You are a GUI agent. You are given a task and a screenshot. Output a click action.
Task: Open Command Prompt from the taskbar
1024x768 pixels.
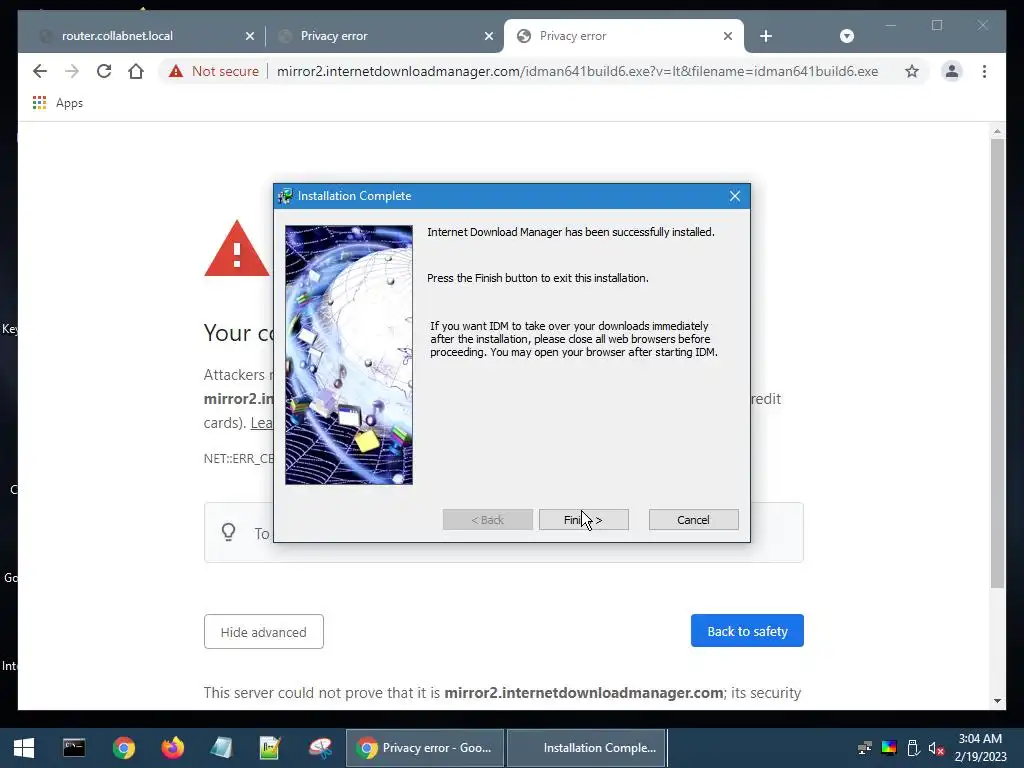coord(74,748)
